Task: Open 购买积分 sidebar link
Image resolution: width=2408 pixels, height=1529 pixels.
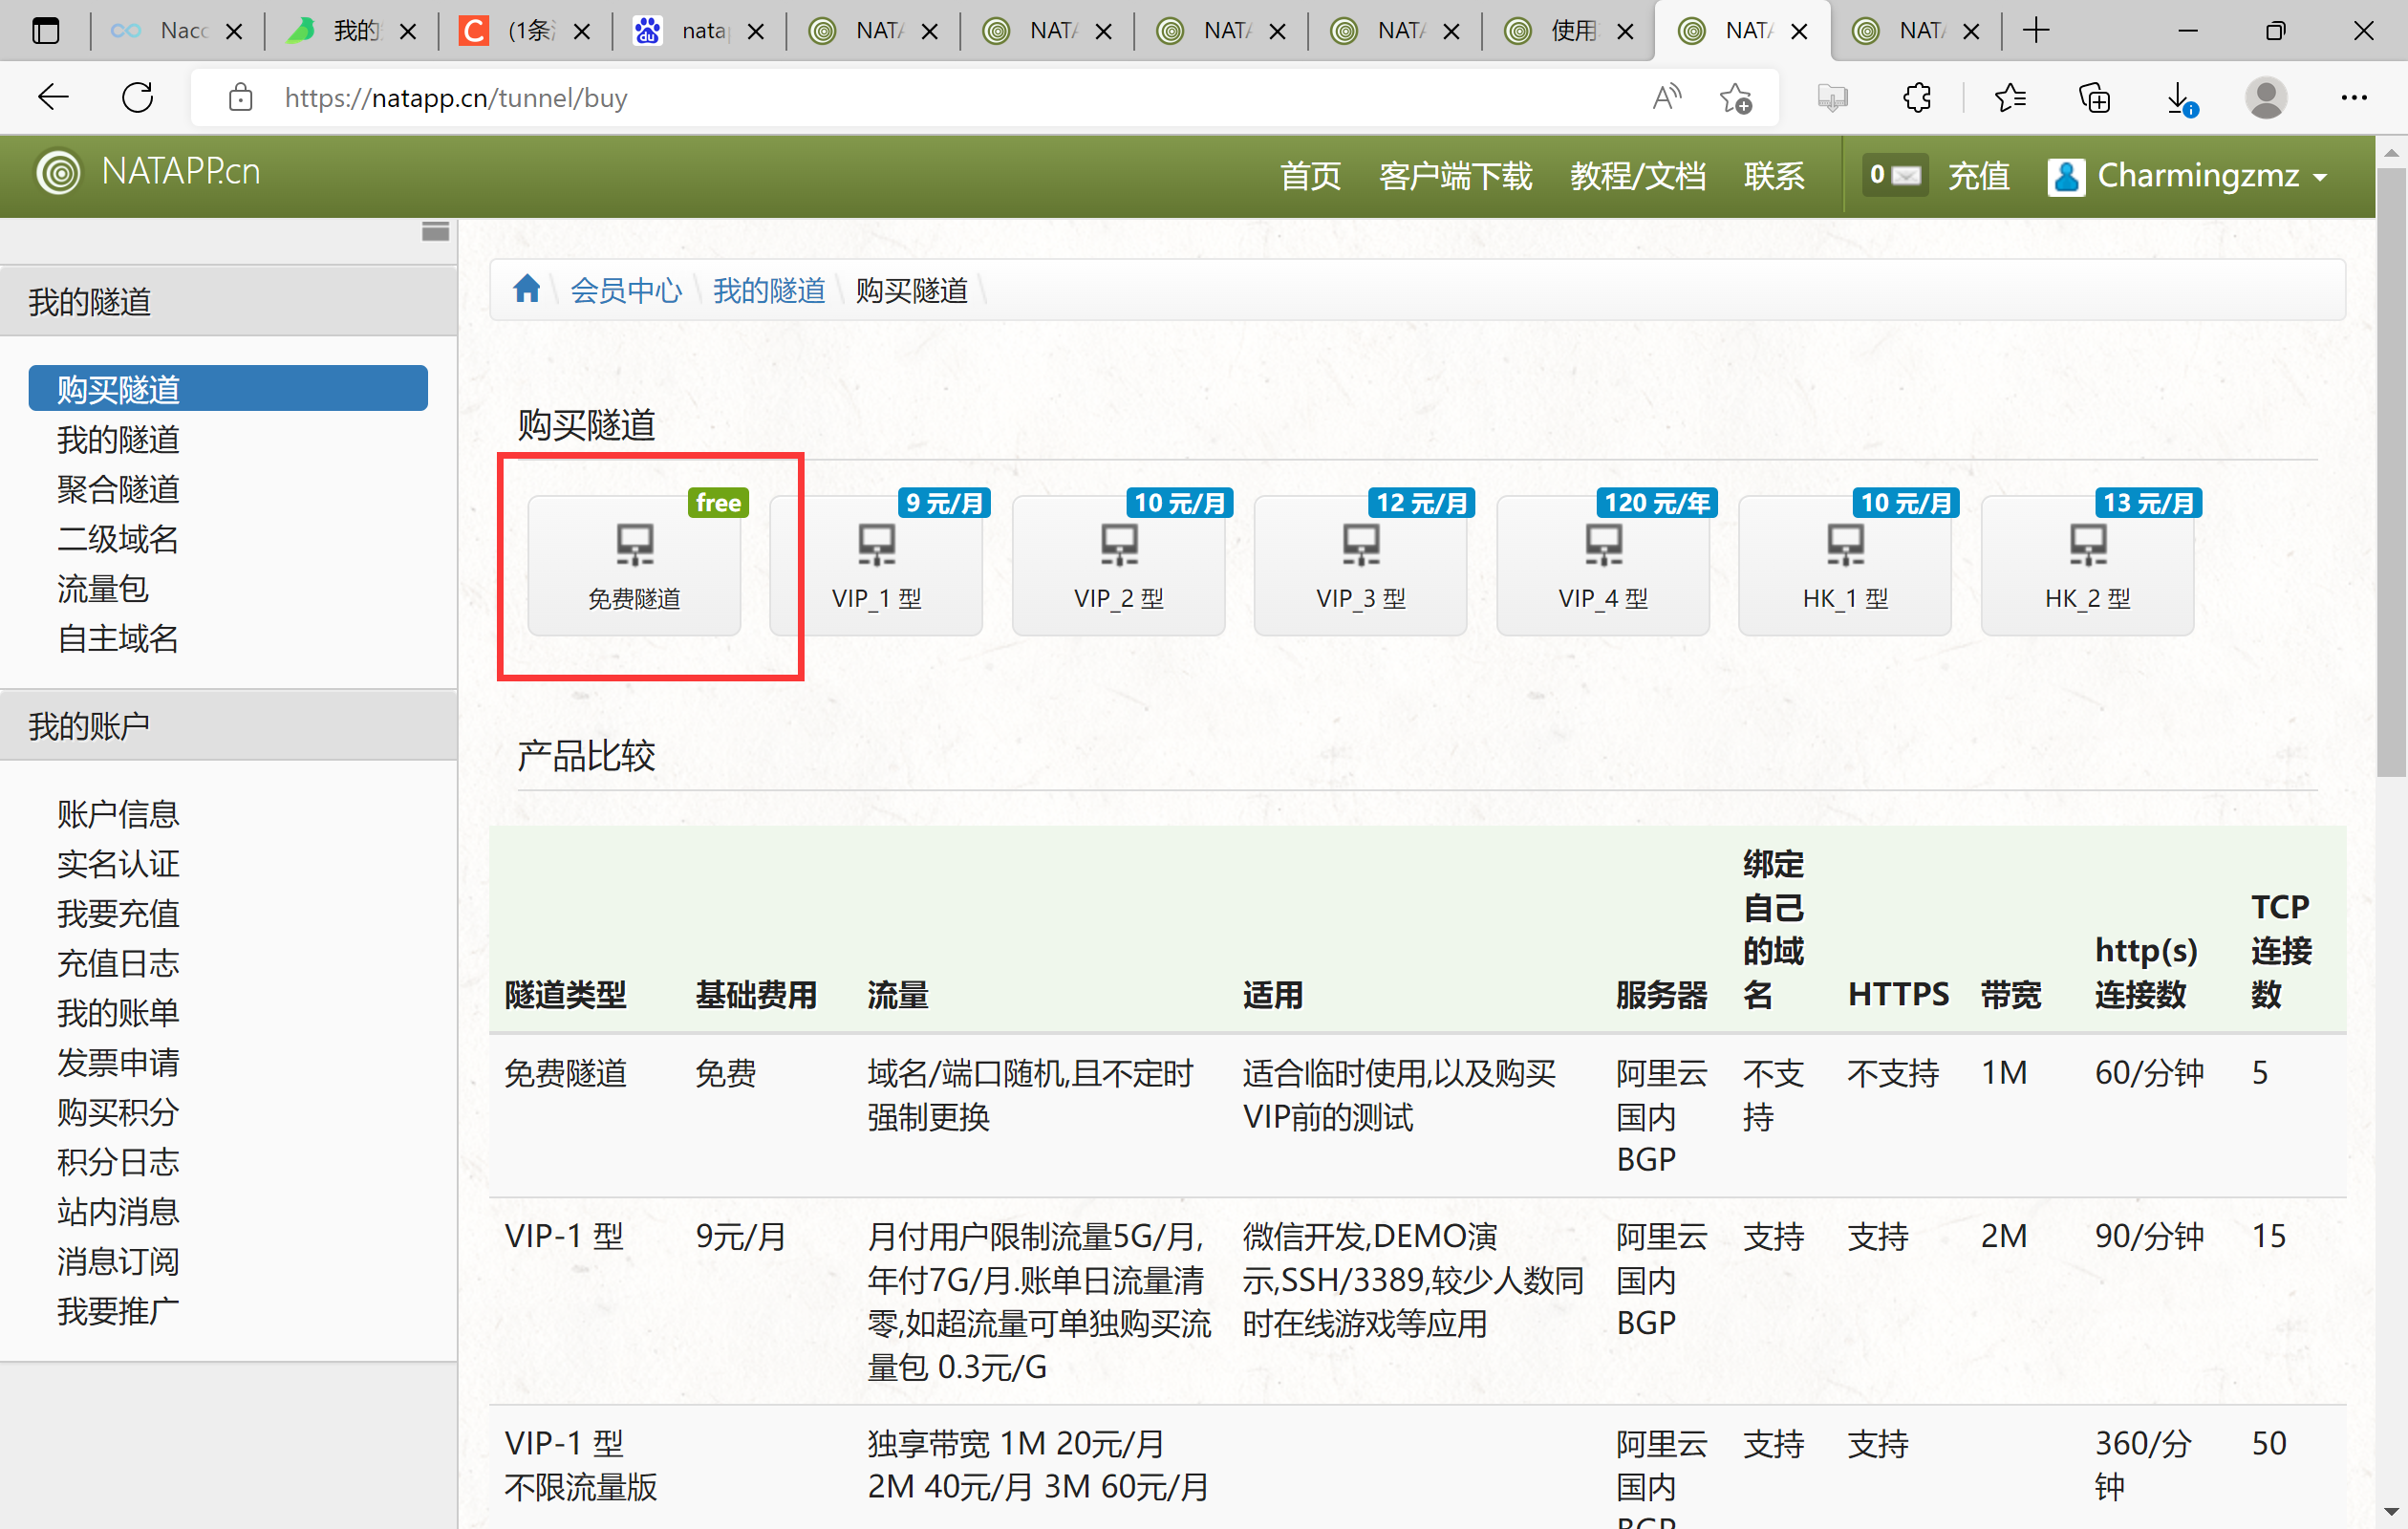Action: (x=118, y=1112)
